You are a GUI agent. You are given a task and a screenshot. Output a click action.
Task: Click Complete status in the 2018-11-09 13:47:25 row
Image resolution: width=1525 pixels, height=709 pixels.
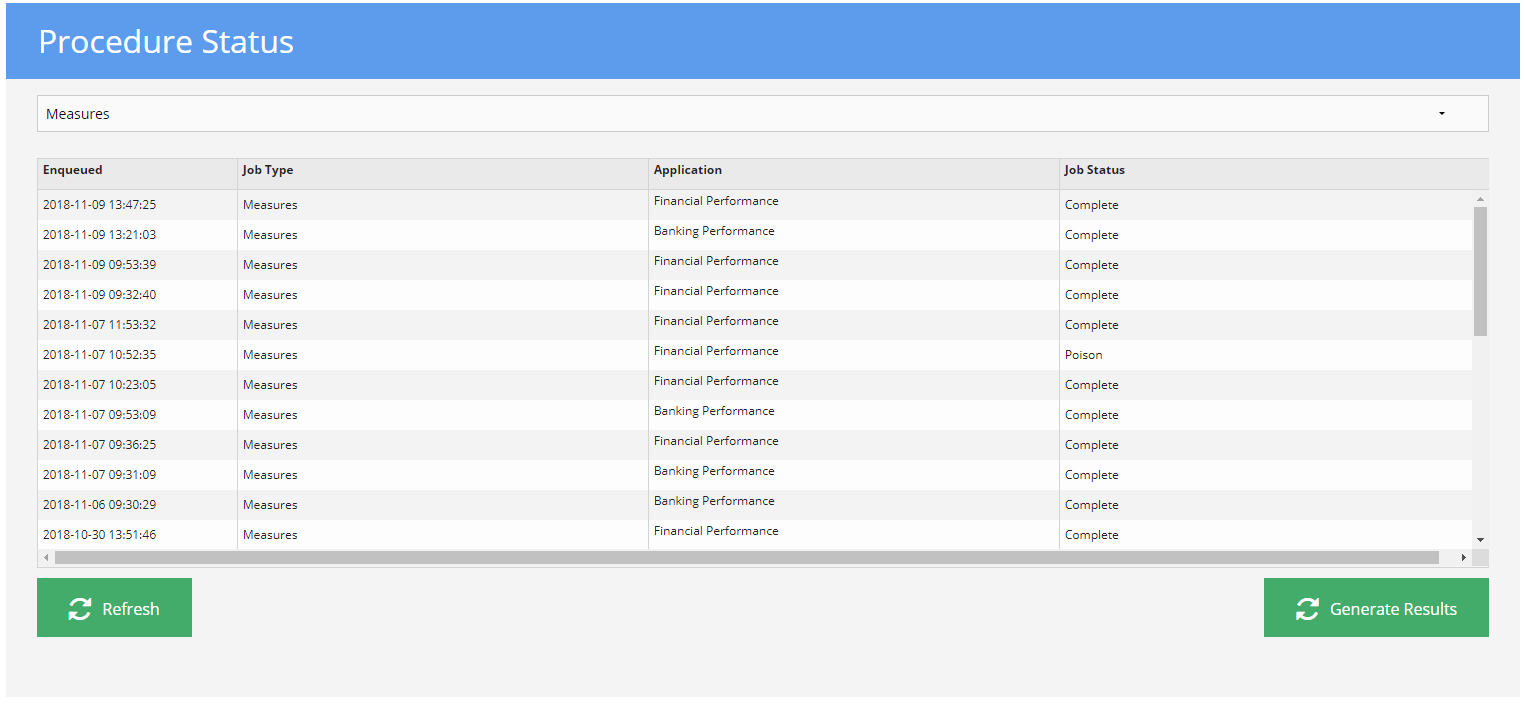click(x=1092, y=205)
